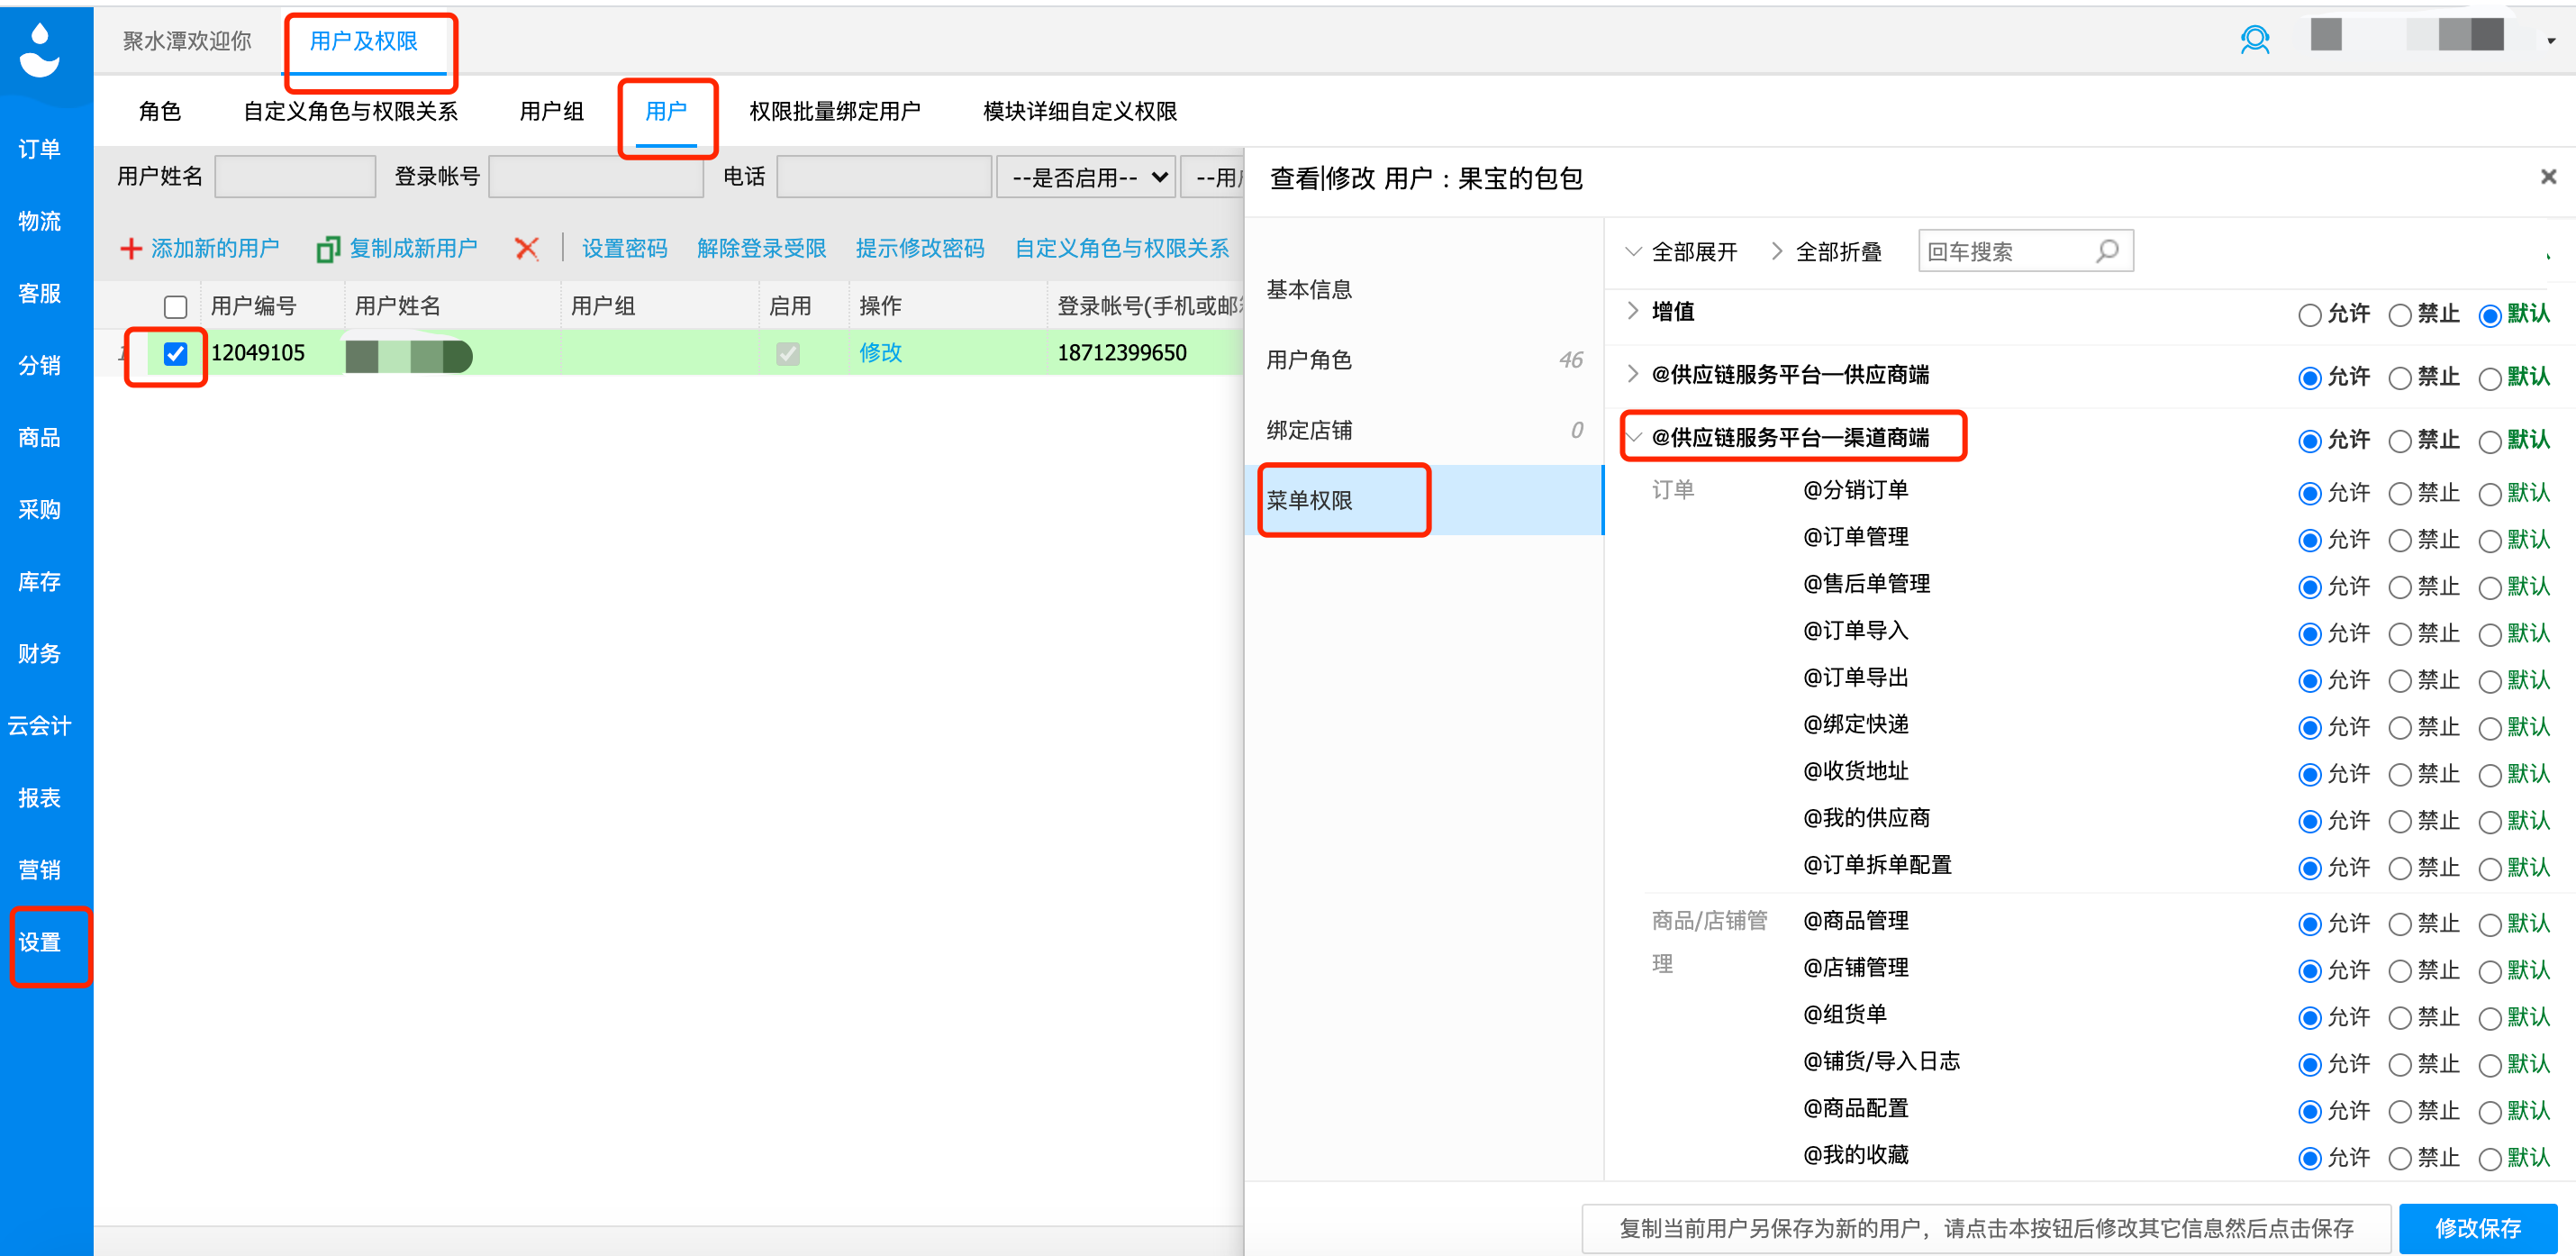Screen dimensions: 2576x1256
Task: Click the 修改 link in user row
Action: pyautogui.click(x=880, y=353)
